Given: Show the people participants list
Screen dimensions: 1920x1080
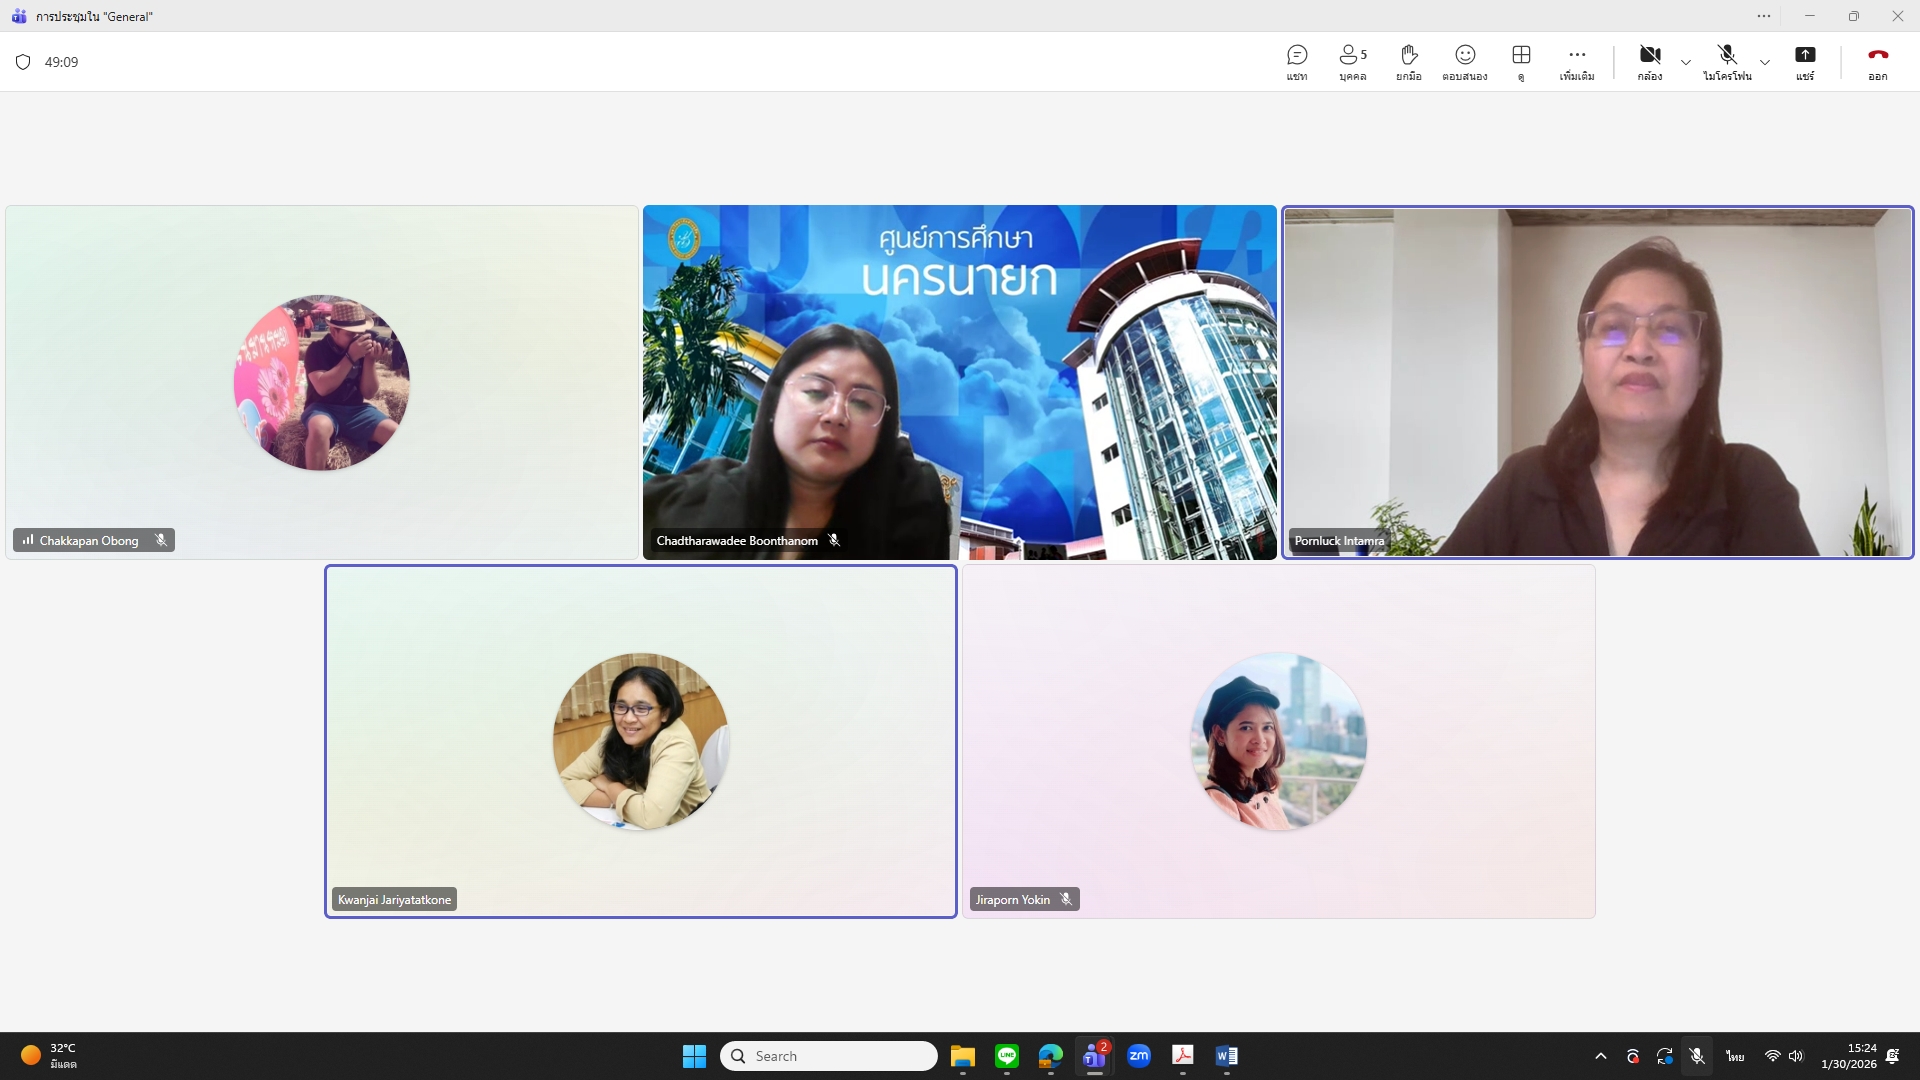Looking at the screenshot, I should tap(1352, 62).
